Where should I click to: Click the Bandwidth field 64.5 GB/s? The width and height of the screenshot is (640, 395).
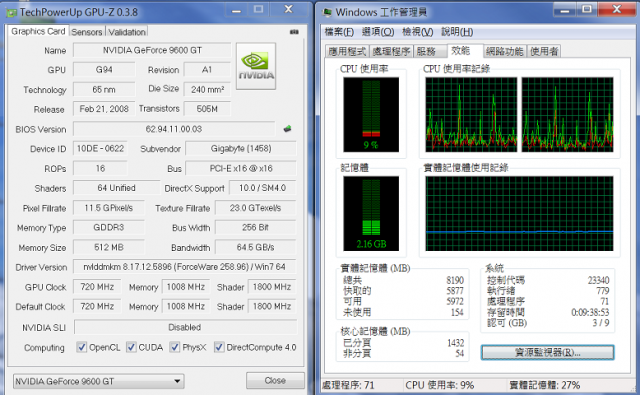(x=256, y=248)
